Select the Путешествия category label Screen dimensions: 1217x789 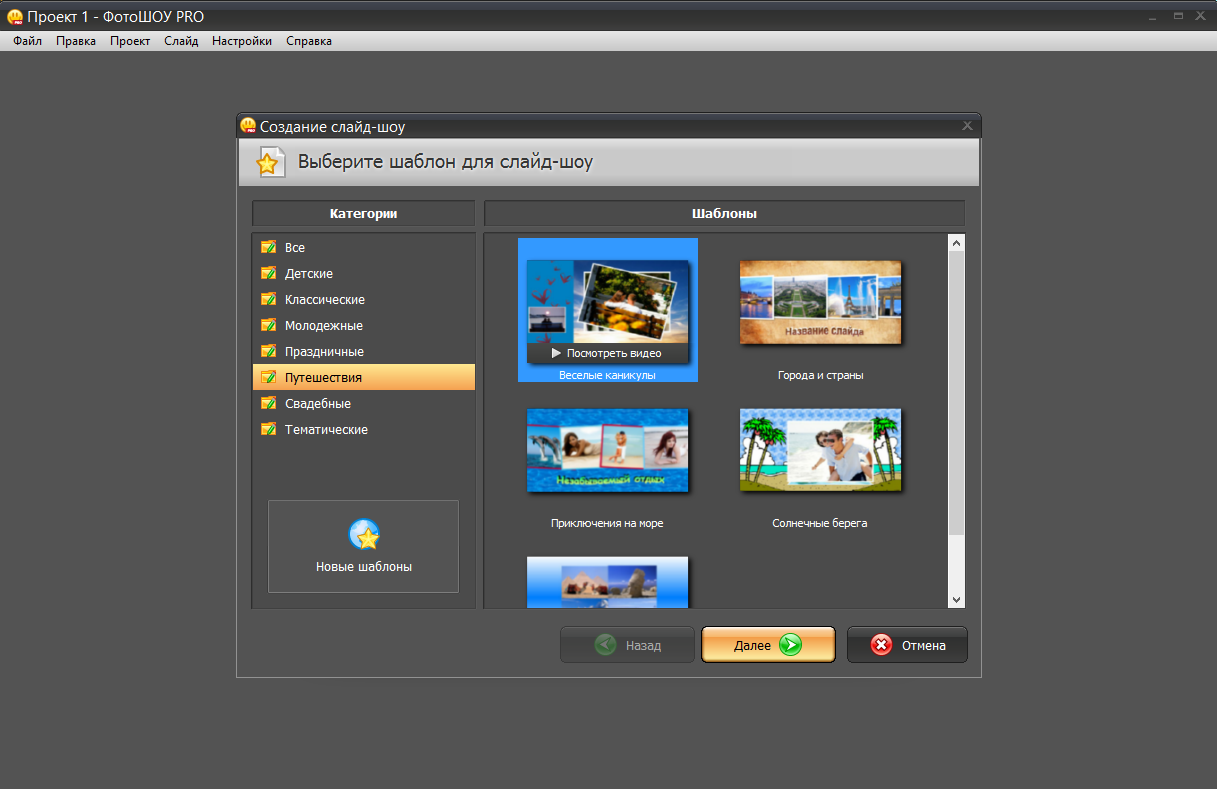[x=323, y=378]
